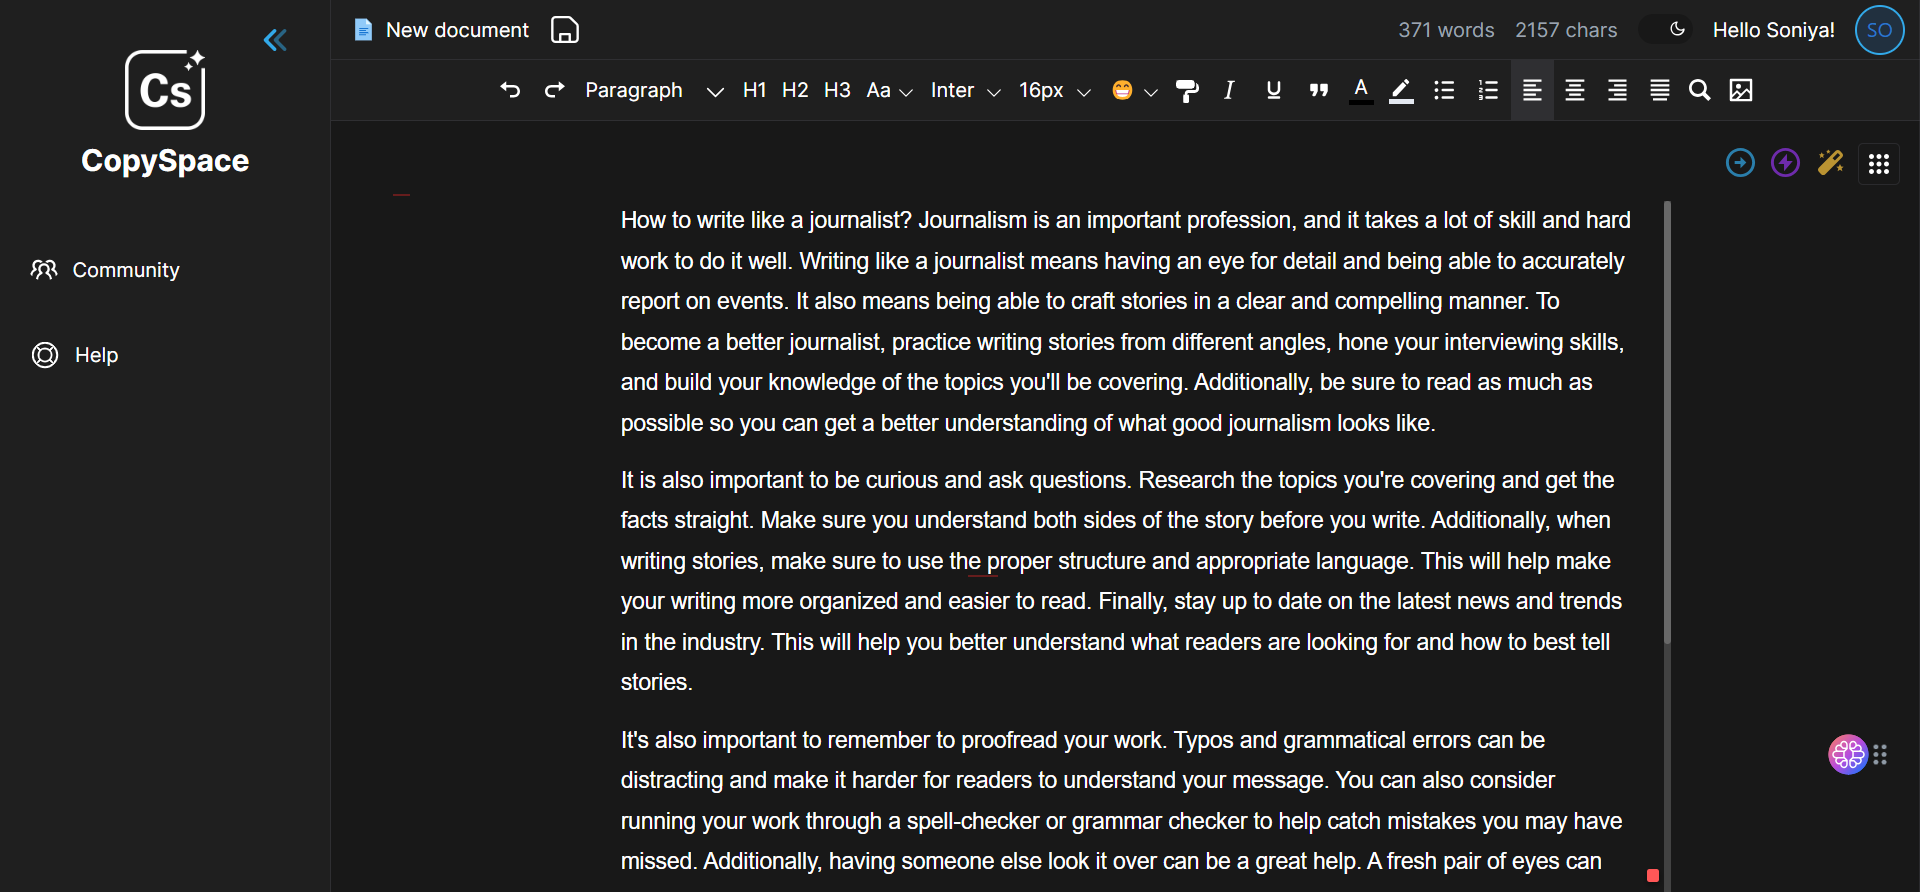Justify the text
The image size is (1920, 892).
[1660, 90]
